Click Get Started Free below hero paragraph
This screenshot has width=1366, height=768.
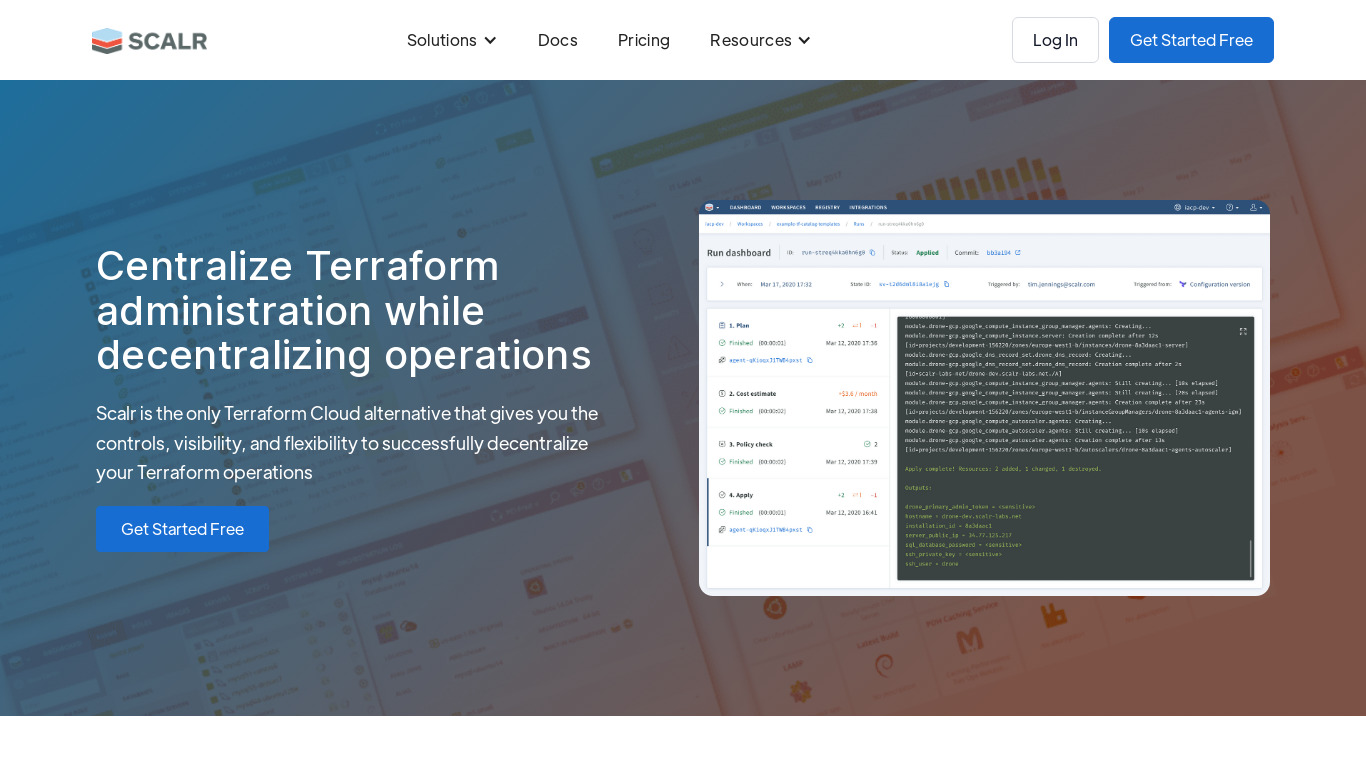point(182,529)
